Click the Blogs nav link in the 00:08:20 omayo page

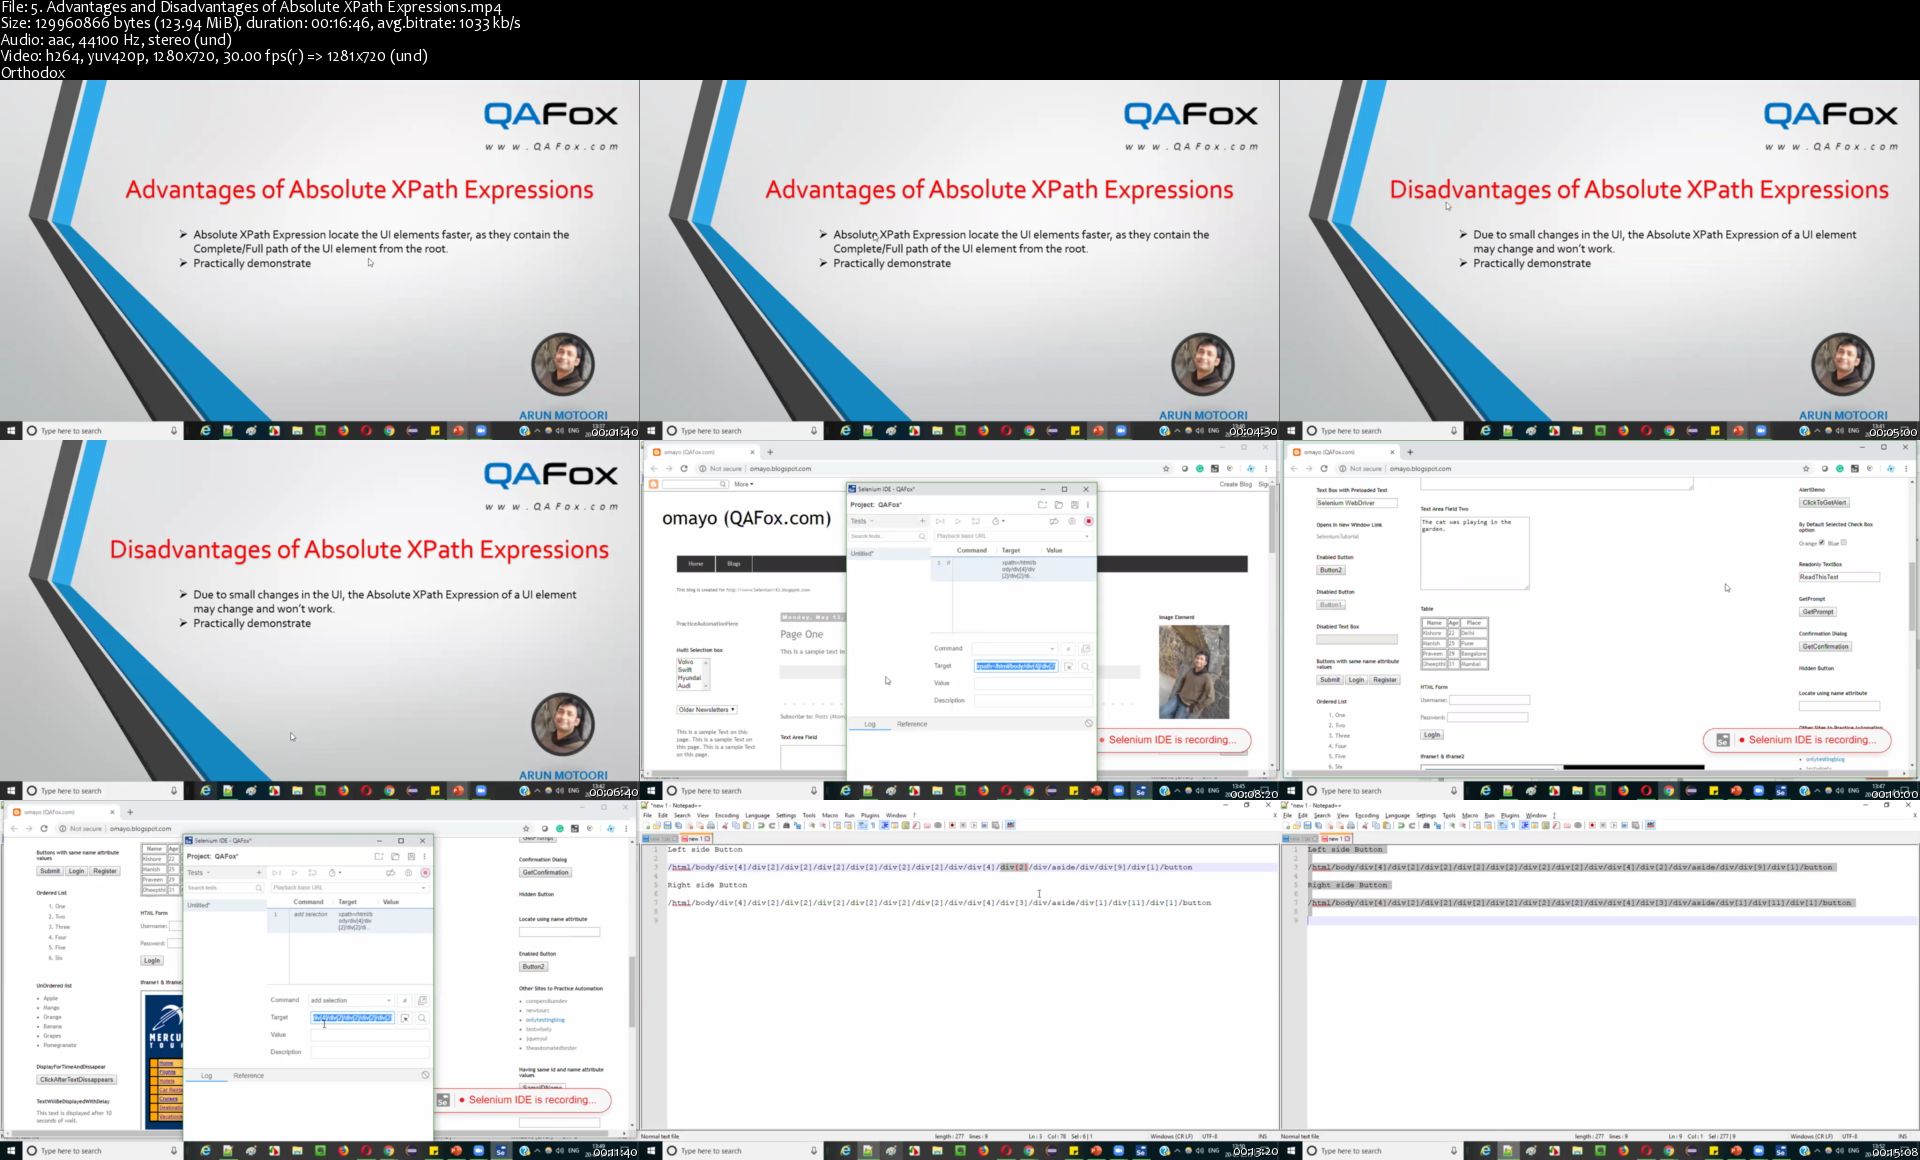(734, 563)
